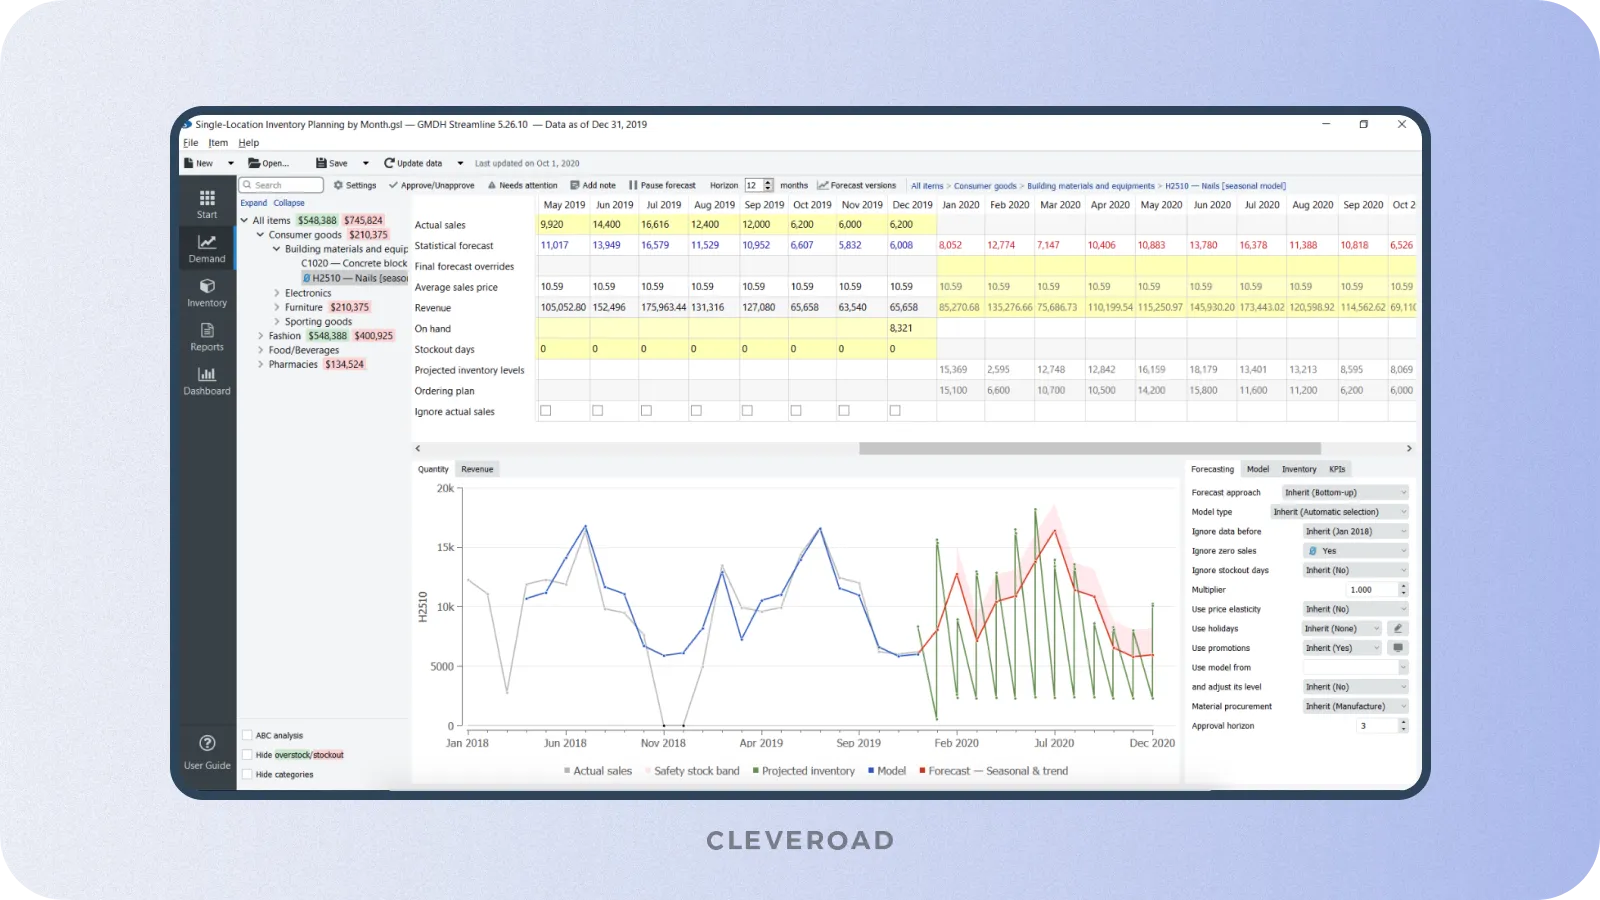Toggle Hide categories checkbox

(246, 773)
